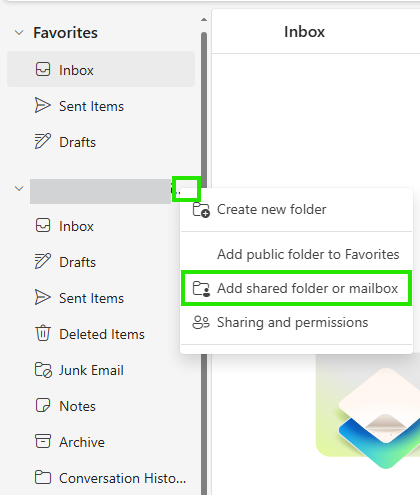420x495 pixels.
Task: Click the account Drafts pencil icon
Action: (x=43, y=261)
